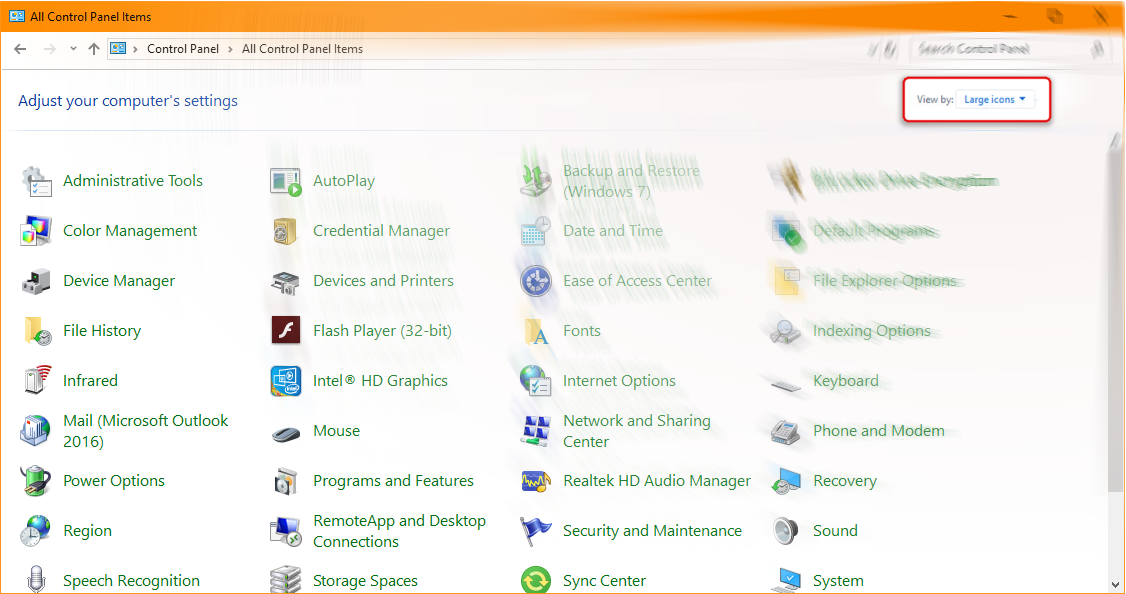
Task: Click the vertical scrollbar down arrow
Action: [1117, 584]
